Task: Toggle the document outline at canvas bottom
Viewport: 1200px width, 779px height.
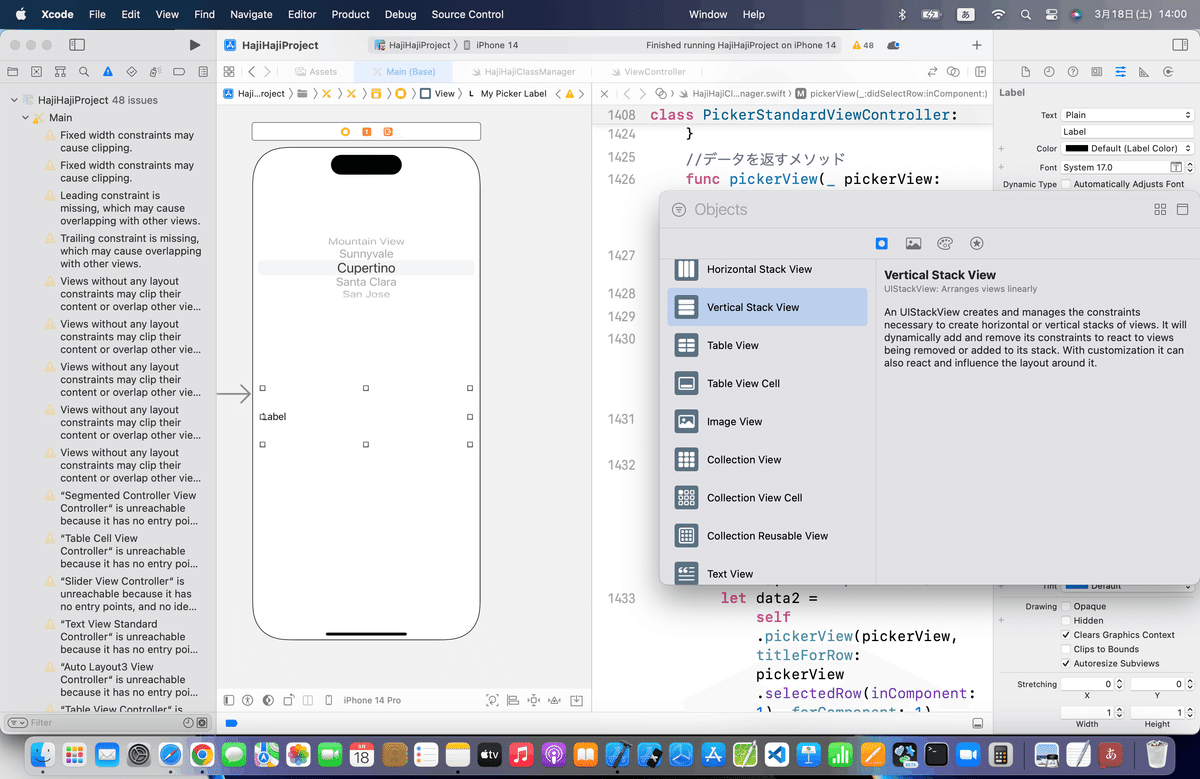Action: pos(229,700)
